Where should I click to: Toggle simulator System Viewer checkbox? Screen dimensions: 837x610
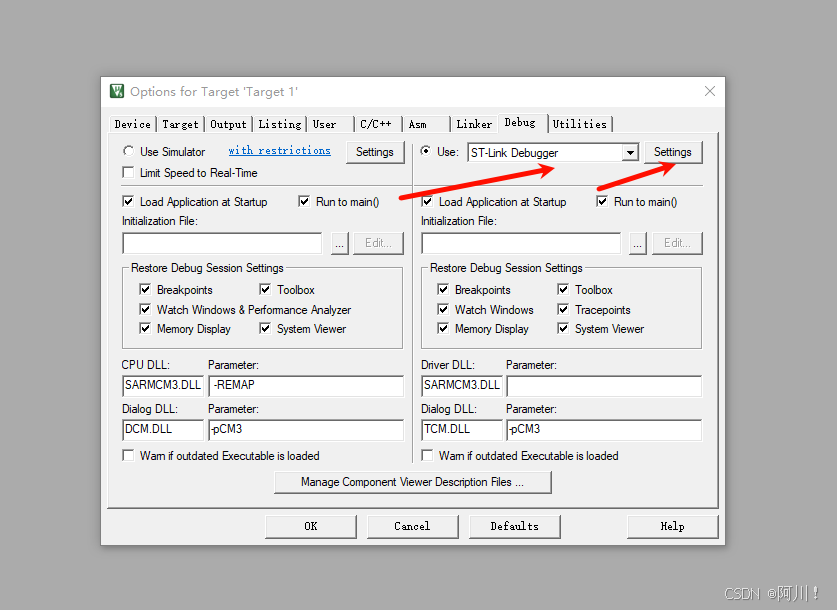(x=265, y=328)
